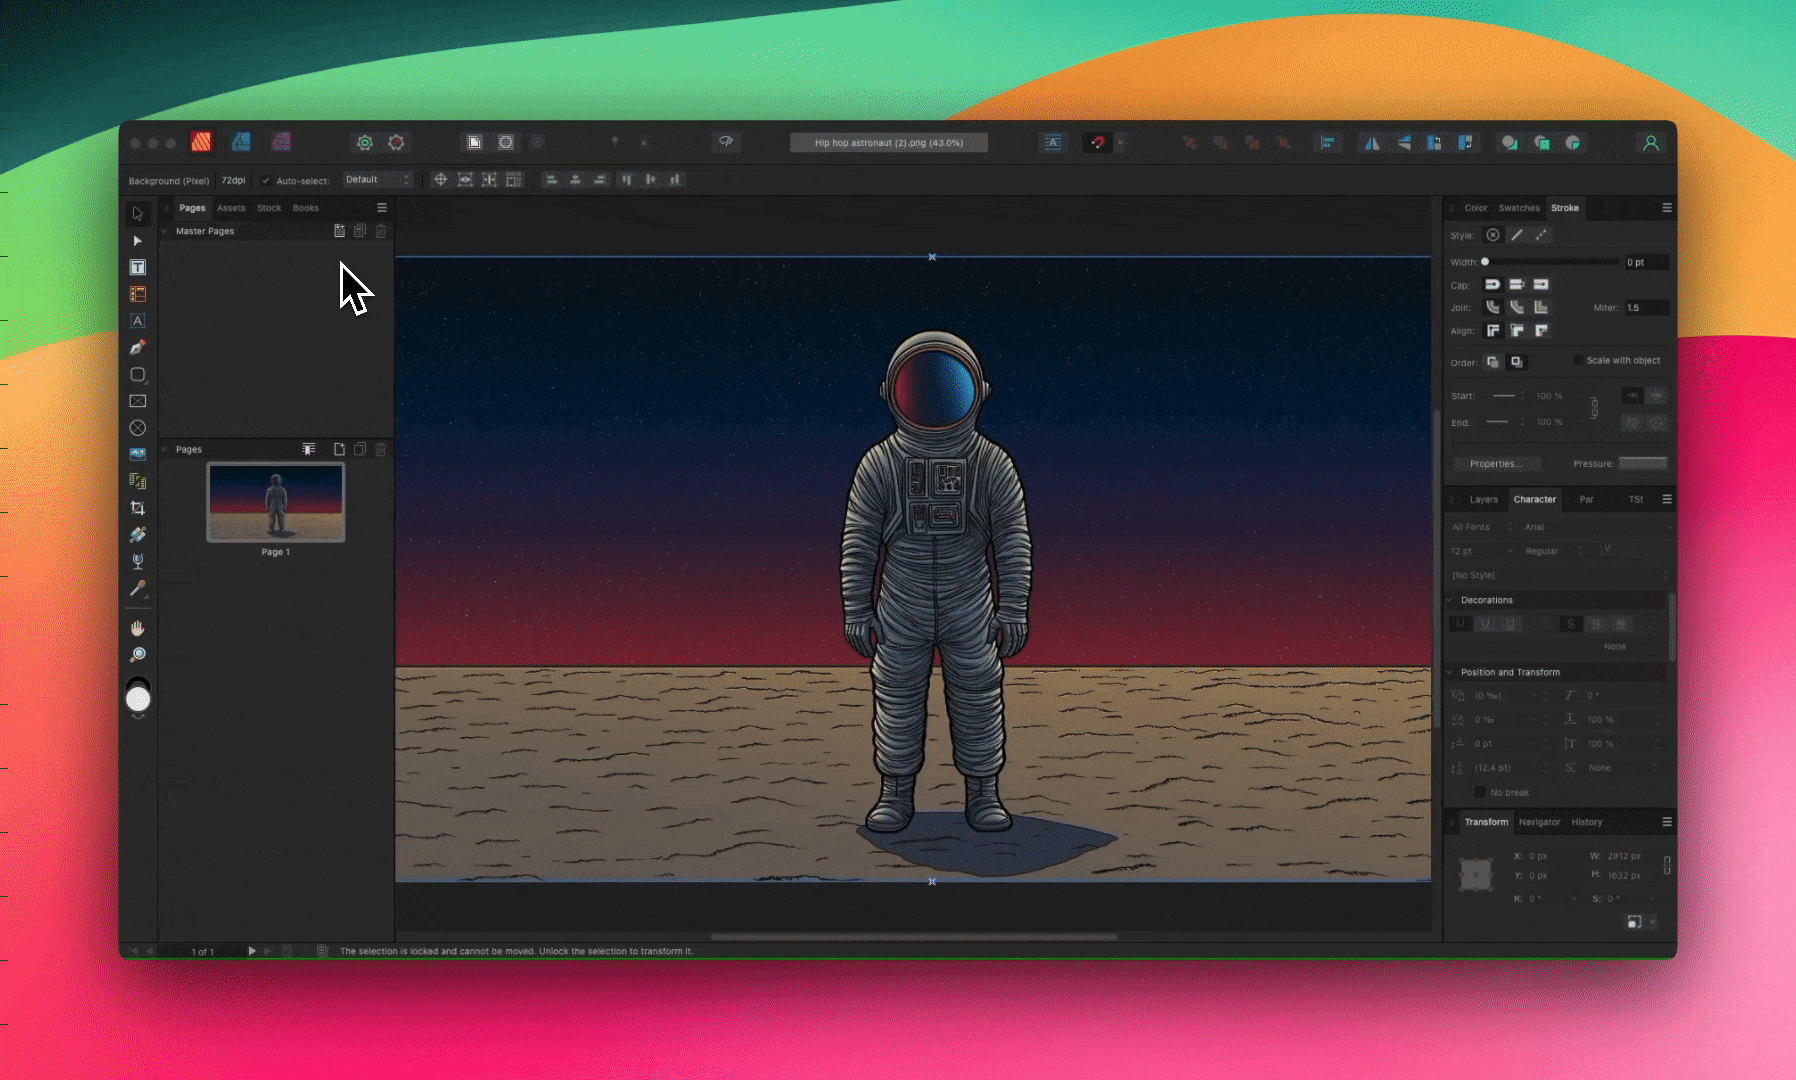Image resolution: width=1796 pixels, height=1080 pixels.
Task: Toggle underline decoration U button
Action: tap(1460, 624)
